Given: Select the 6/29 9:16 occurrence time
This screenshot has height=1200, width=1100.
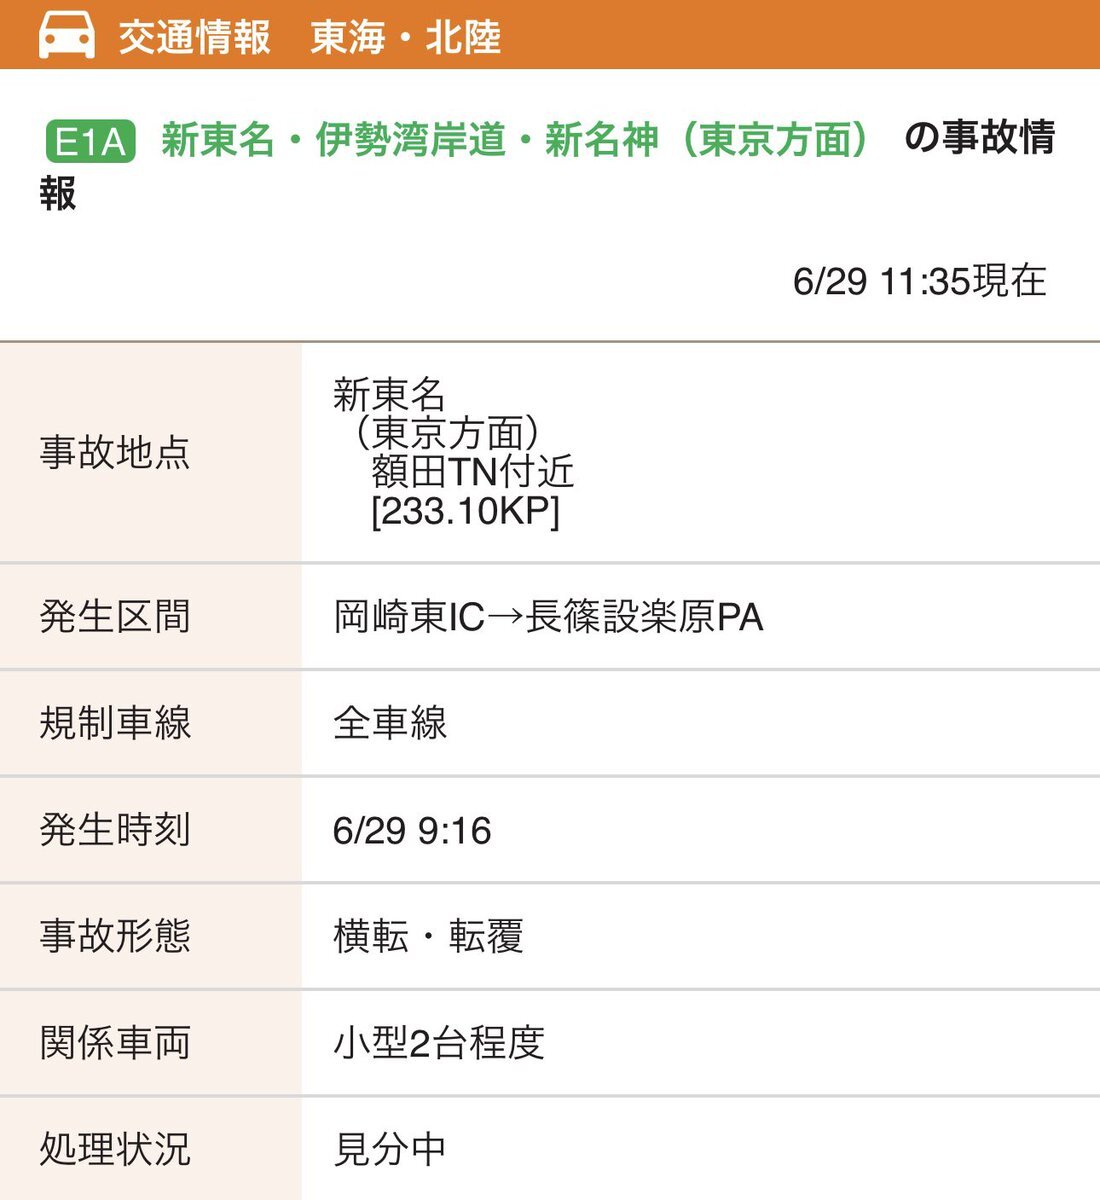Looking at the screenshot, I should point(412,831).
